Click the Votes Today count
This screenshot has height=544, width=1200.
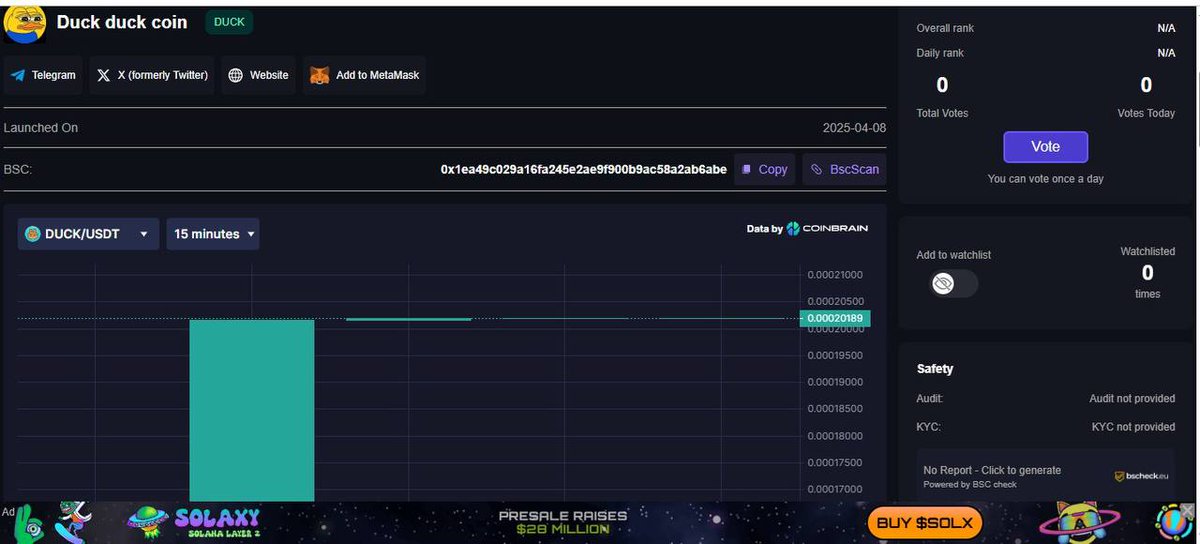click(1146, 86)
